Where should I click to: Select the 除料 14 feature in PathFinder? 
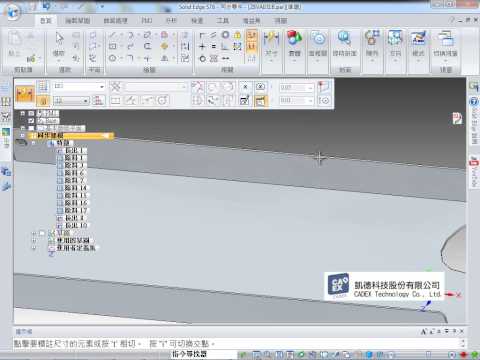click(72, 188)
